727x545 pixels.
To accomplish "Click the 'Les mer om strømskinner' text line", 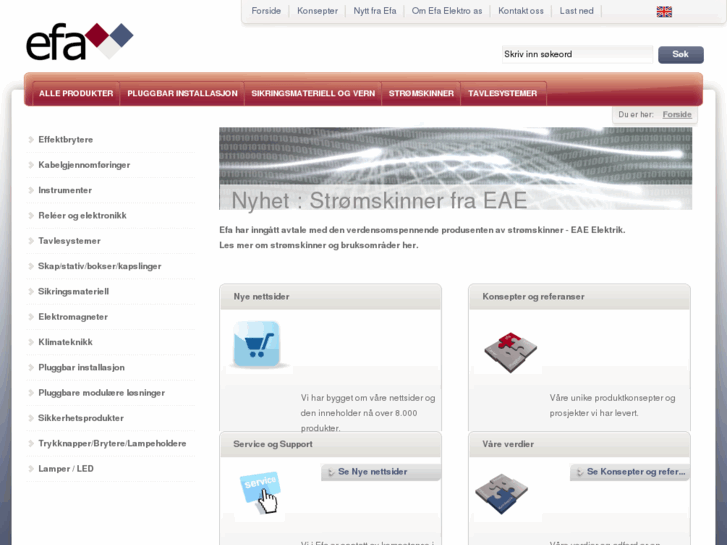I will pos(319,245).
